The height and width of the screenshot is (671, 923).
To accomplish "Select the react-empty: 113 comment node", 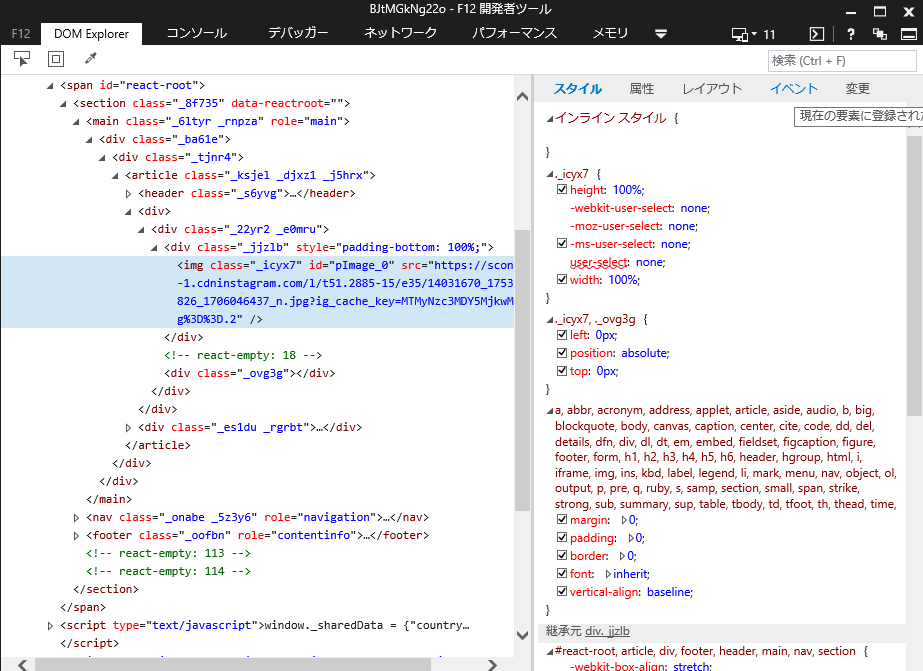I will [x=168, y=553].
